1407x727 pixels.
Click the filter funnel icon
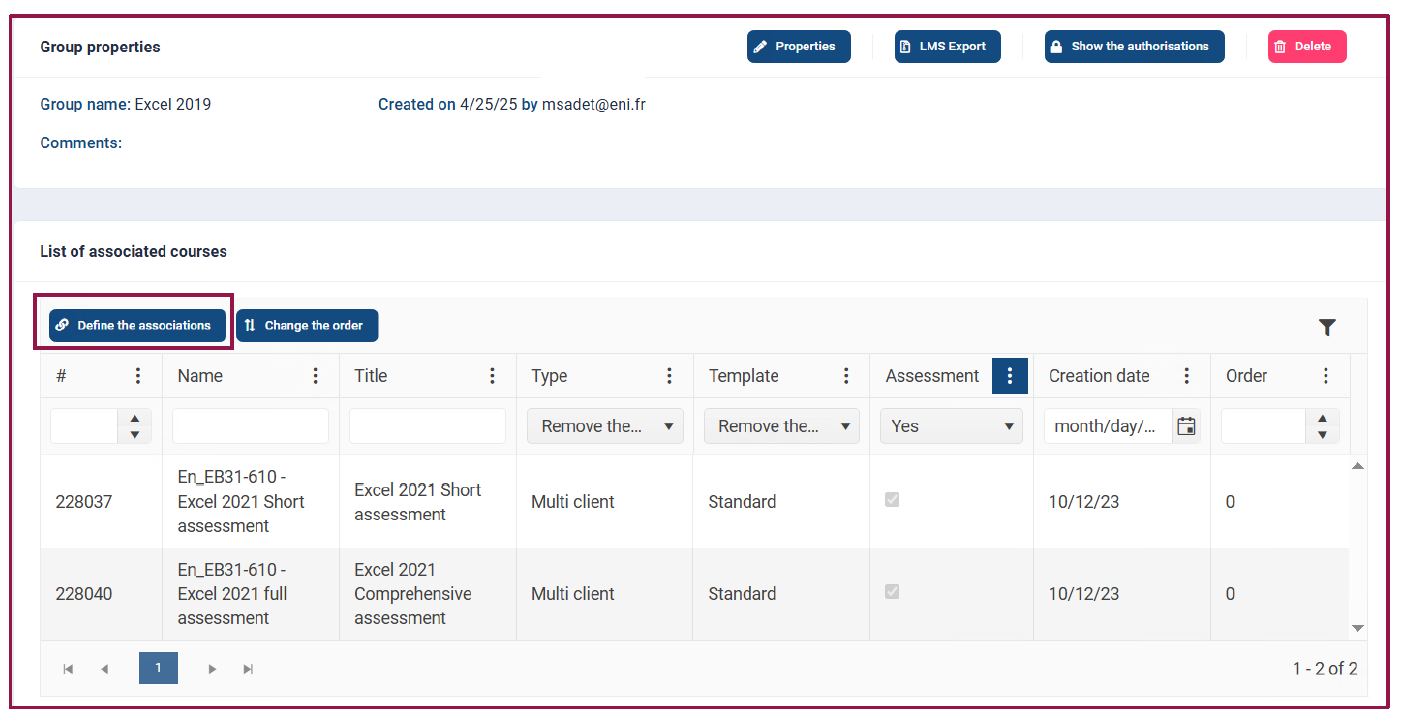coord(1327,327)
